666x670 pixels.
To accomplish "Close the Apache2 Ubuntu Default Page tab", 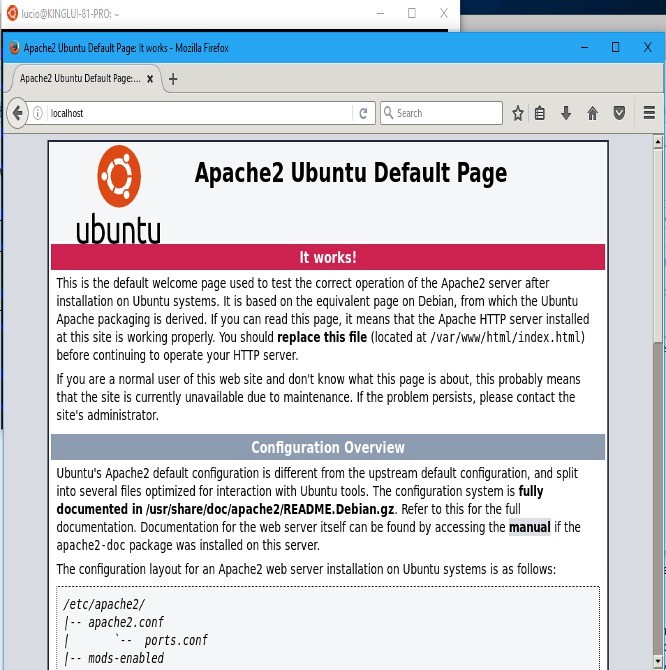I will (x=150, y=79).
